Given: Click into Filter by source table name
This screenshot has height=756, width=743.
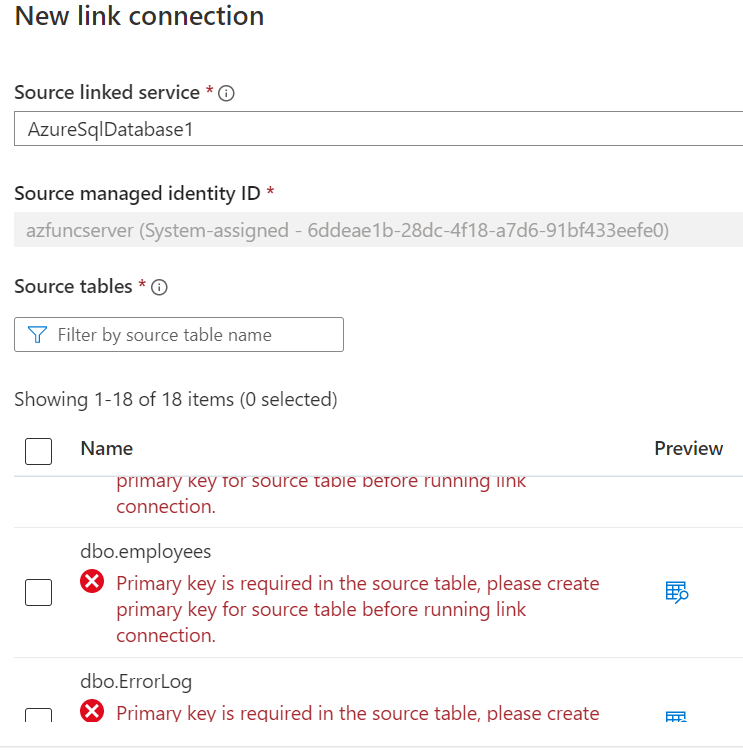Looking at the screenshot, I should pos(179,335).
